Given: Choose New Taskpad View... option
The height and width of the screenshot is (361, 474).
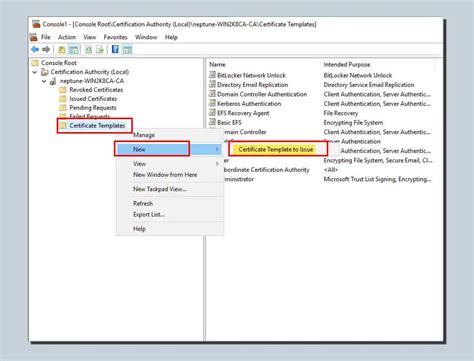Looking at the screenshot, I should [160, 189].
